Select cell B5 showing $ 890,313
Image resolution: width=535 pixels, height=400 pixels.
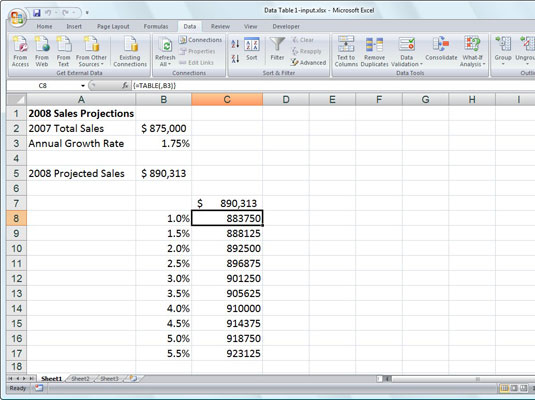point(163,173)
